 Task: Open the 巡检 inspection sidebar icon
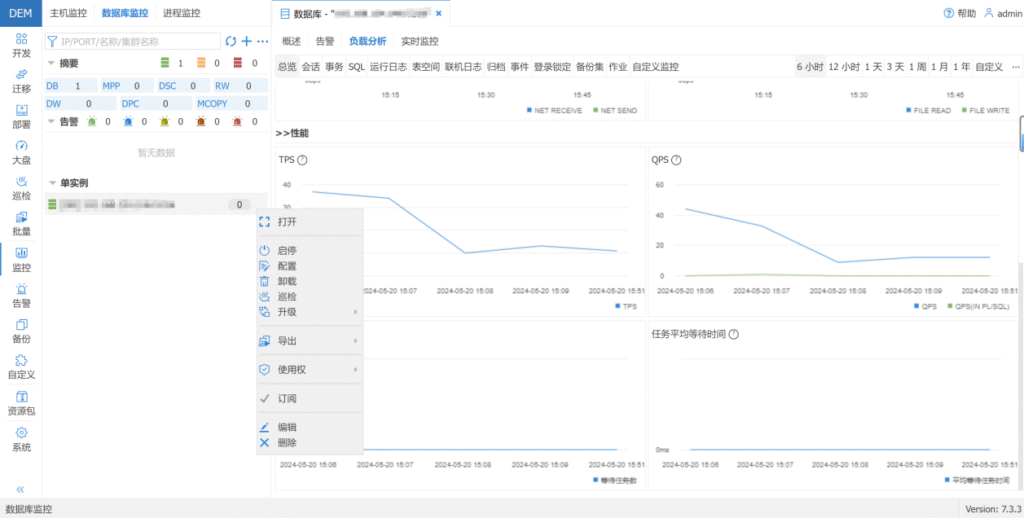pos(21,188)
